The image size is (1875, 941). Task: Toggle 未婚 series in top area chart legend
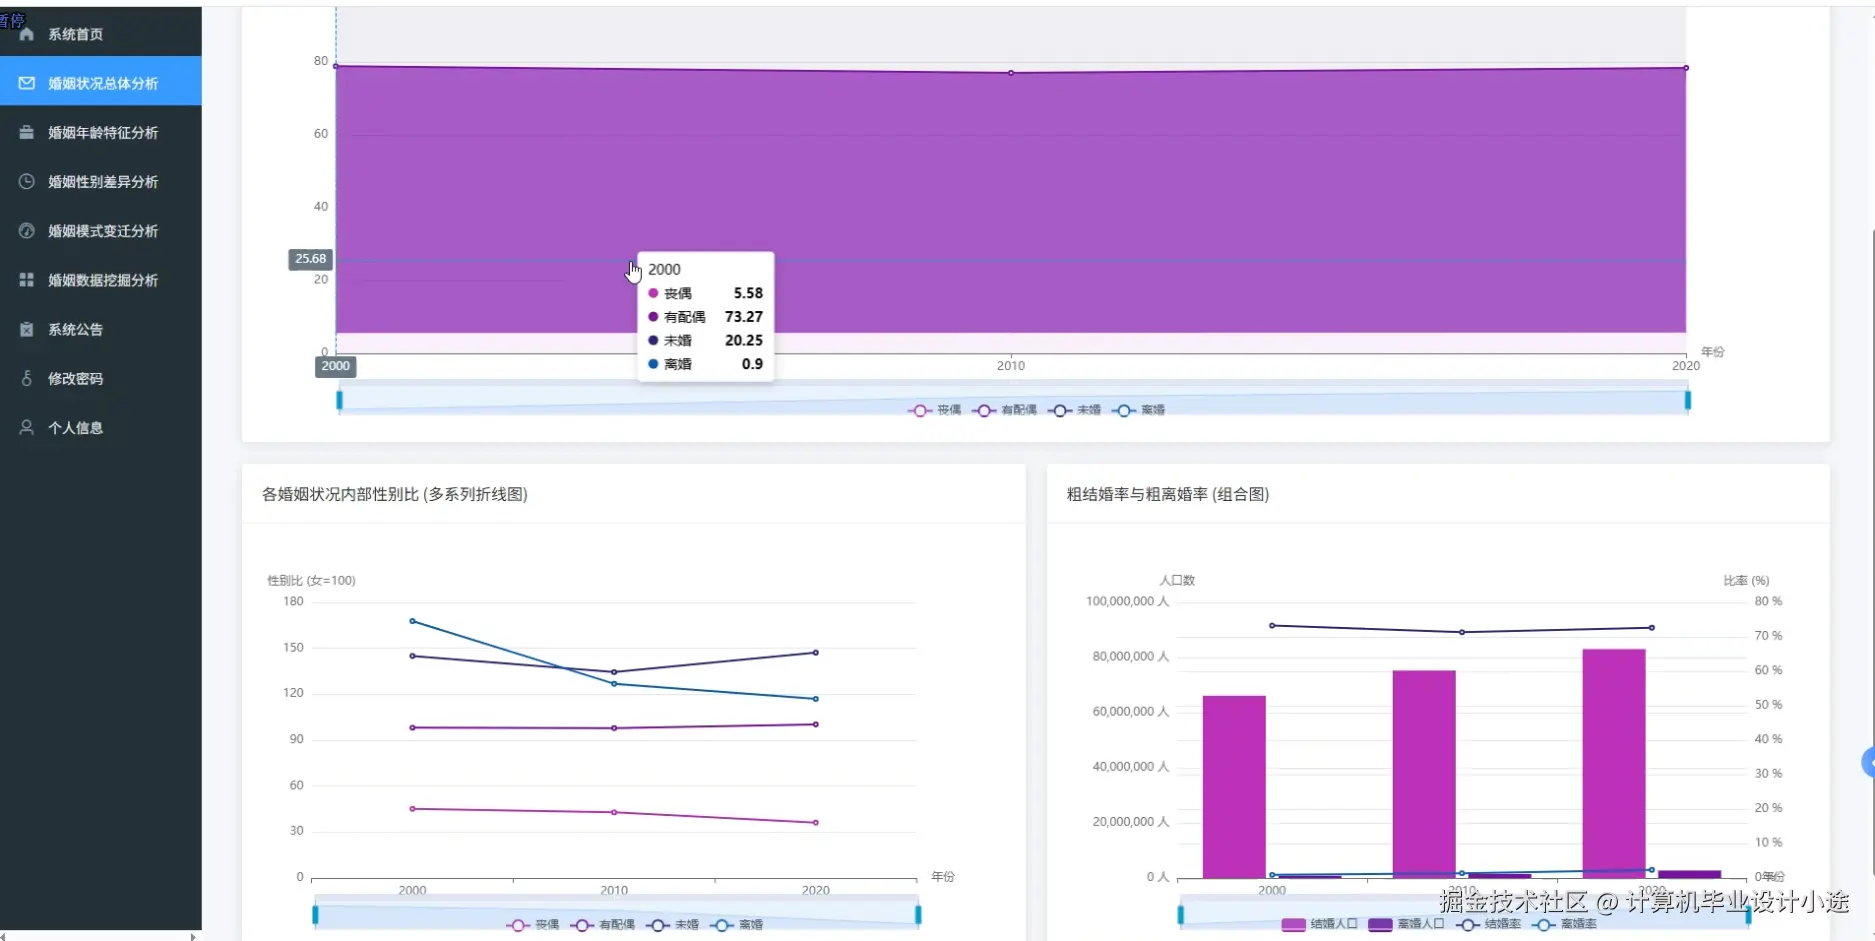[x=1075, y=410]
